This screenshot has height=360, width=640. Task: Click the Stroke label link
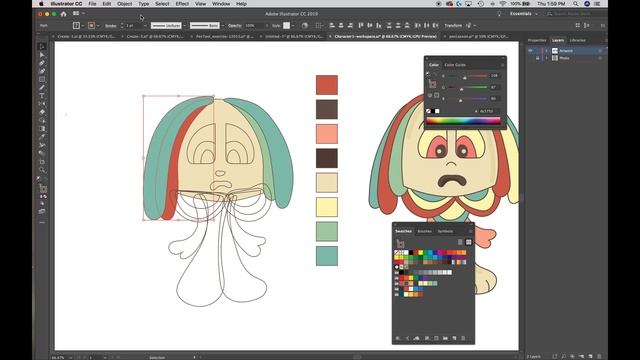(x=111, y=26)
